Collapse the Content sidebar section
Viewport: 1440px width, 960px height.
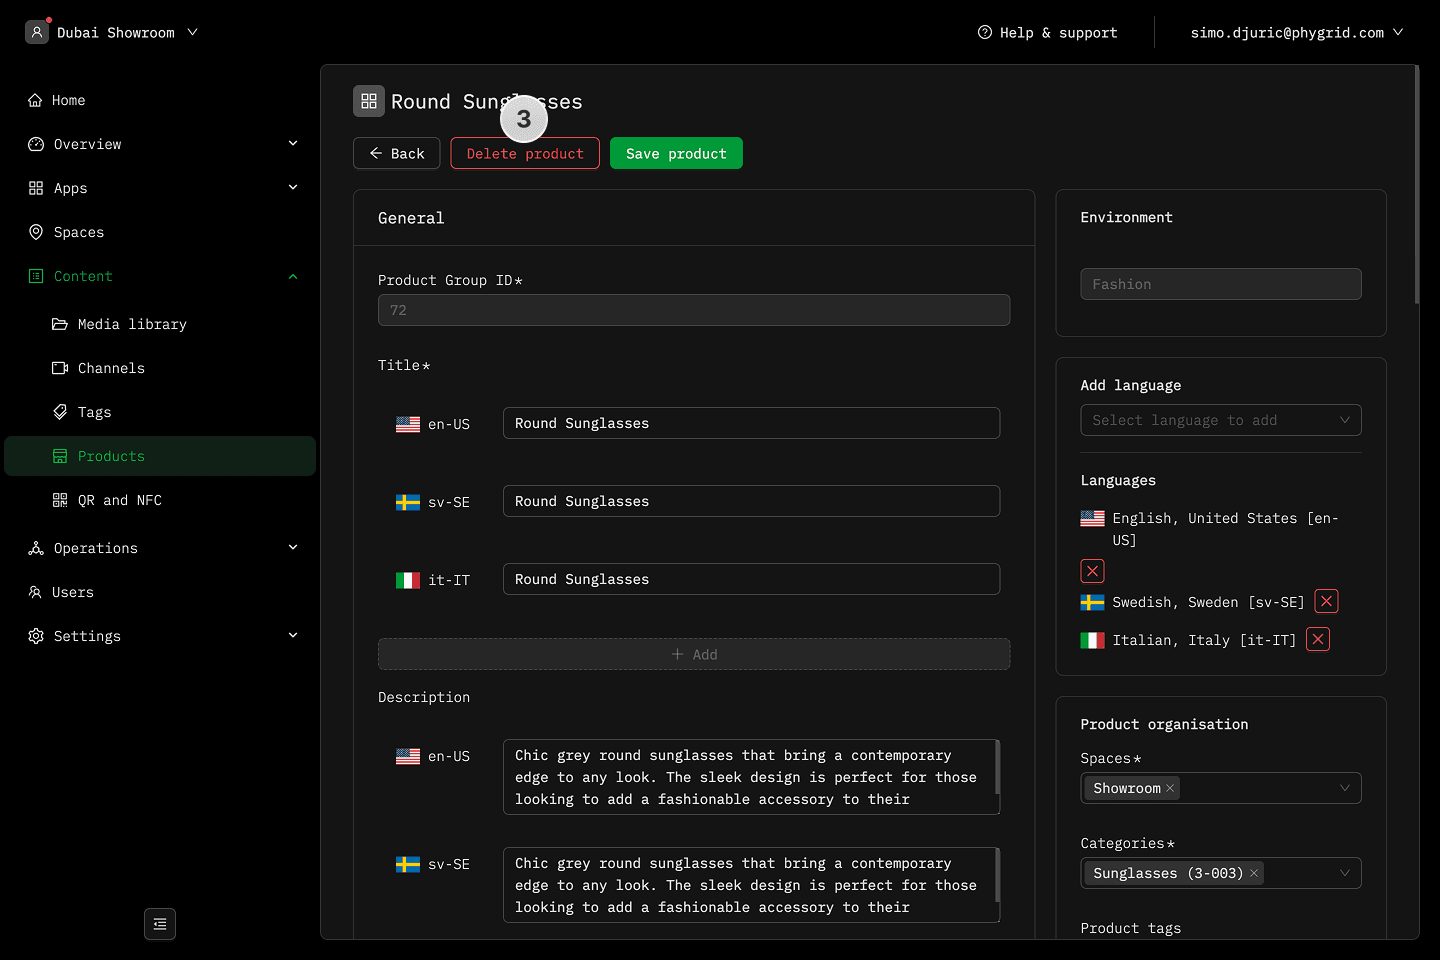(x=293, y=276)
